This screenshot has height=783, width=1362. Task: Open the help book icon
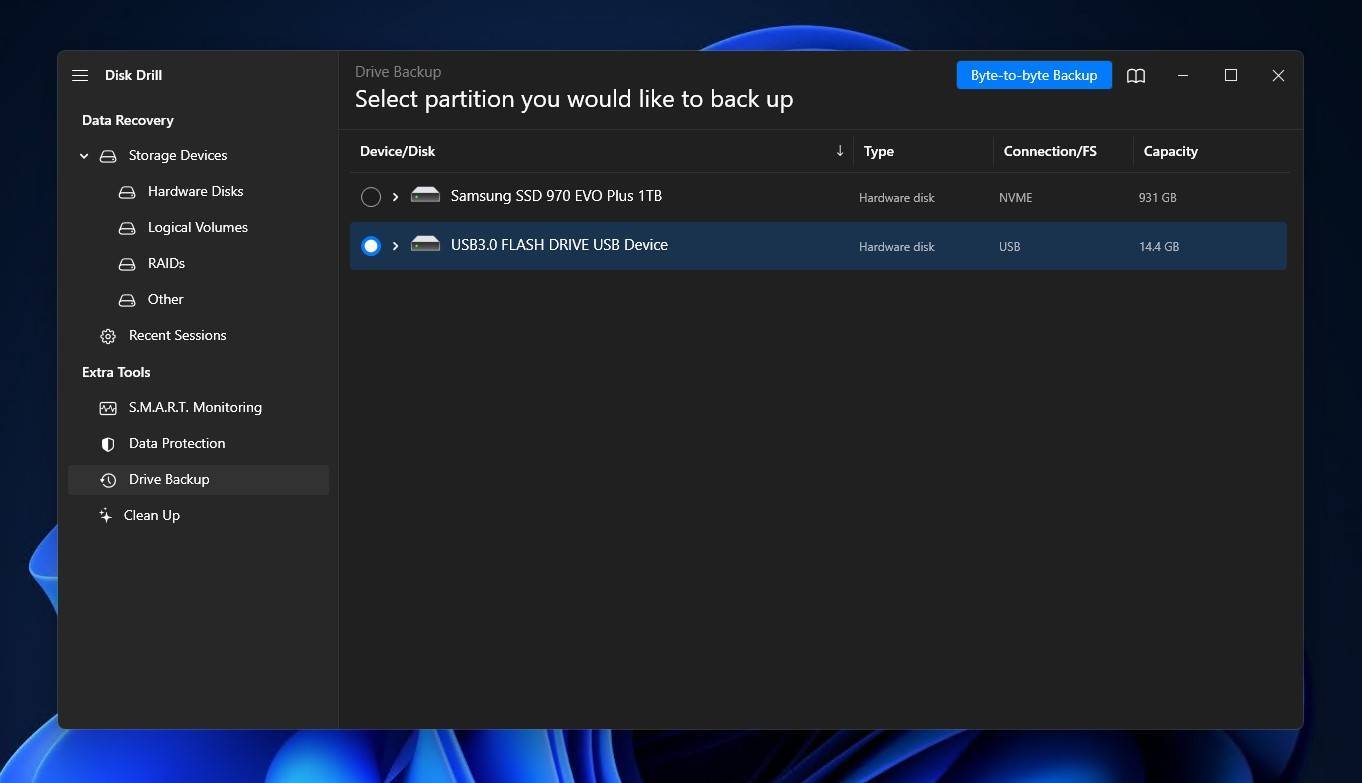[x=1136, y=76]
